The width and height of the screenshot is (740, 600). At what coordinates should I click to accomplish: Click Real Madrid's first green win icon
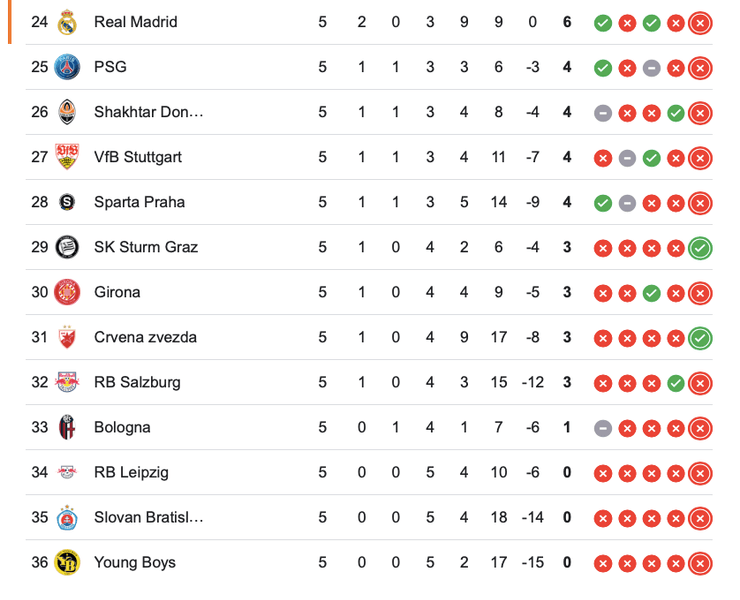(603, 22)
